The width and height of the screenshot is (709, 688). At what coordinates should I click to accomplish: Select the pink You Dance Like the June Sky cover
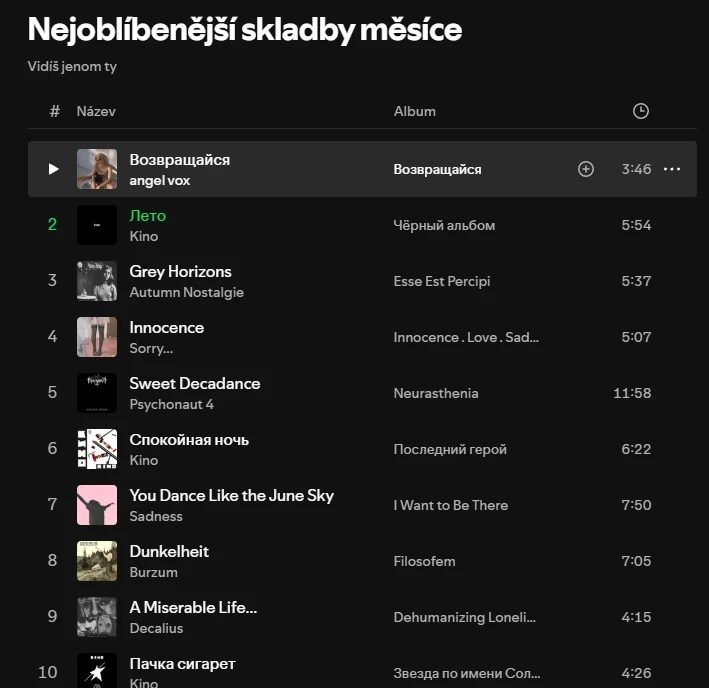[x=97, y=505]
